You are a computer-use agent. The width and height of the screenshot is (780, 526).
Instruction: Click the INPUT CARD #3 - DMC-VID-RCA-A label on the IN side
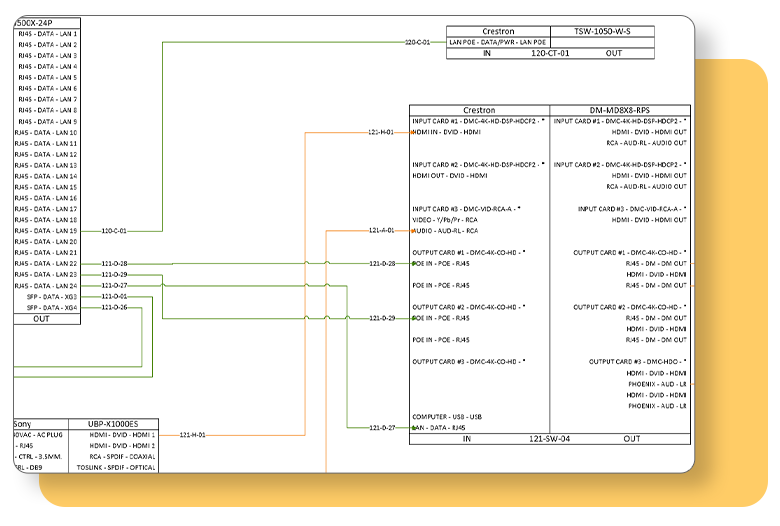466,209
